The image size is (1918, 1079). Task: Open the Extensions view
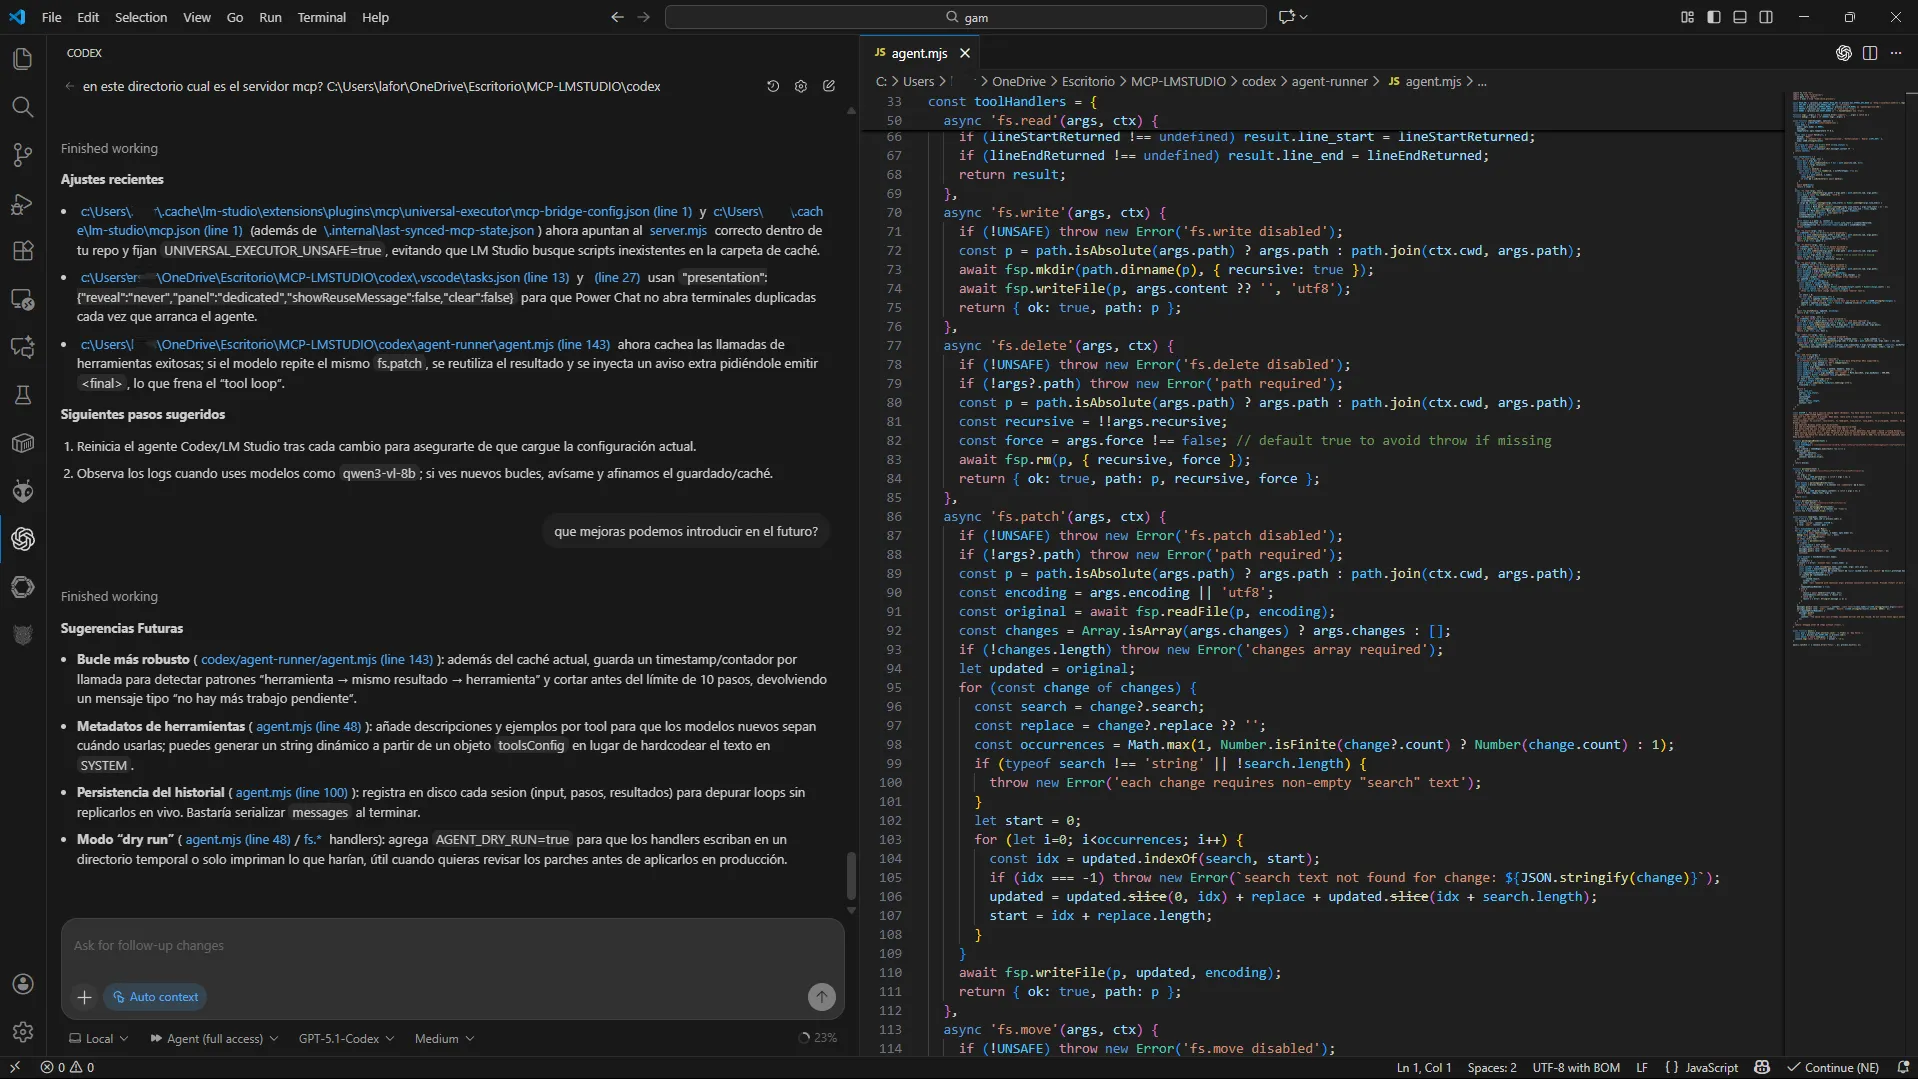22,251
